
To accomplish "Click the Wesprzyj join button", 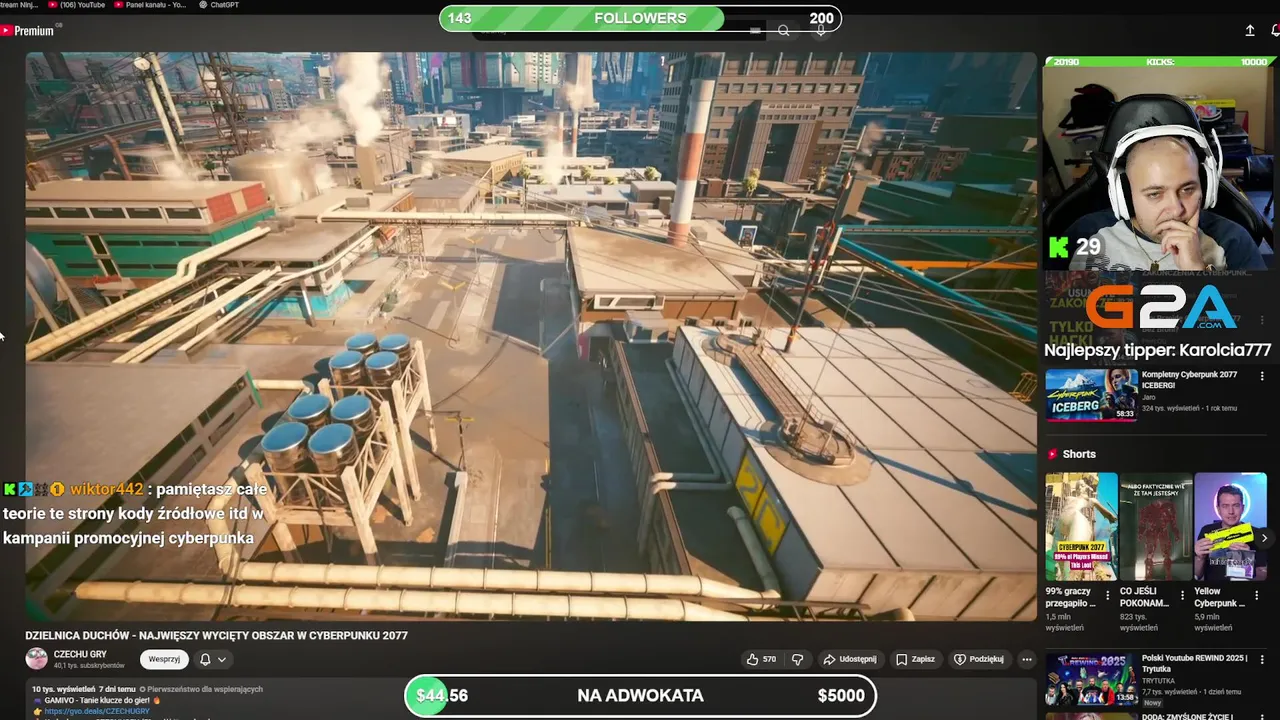I will (164, 659).
